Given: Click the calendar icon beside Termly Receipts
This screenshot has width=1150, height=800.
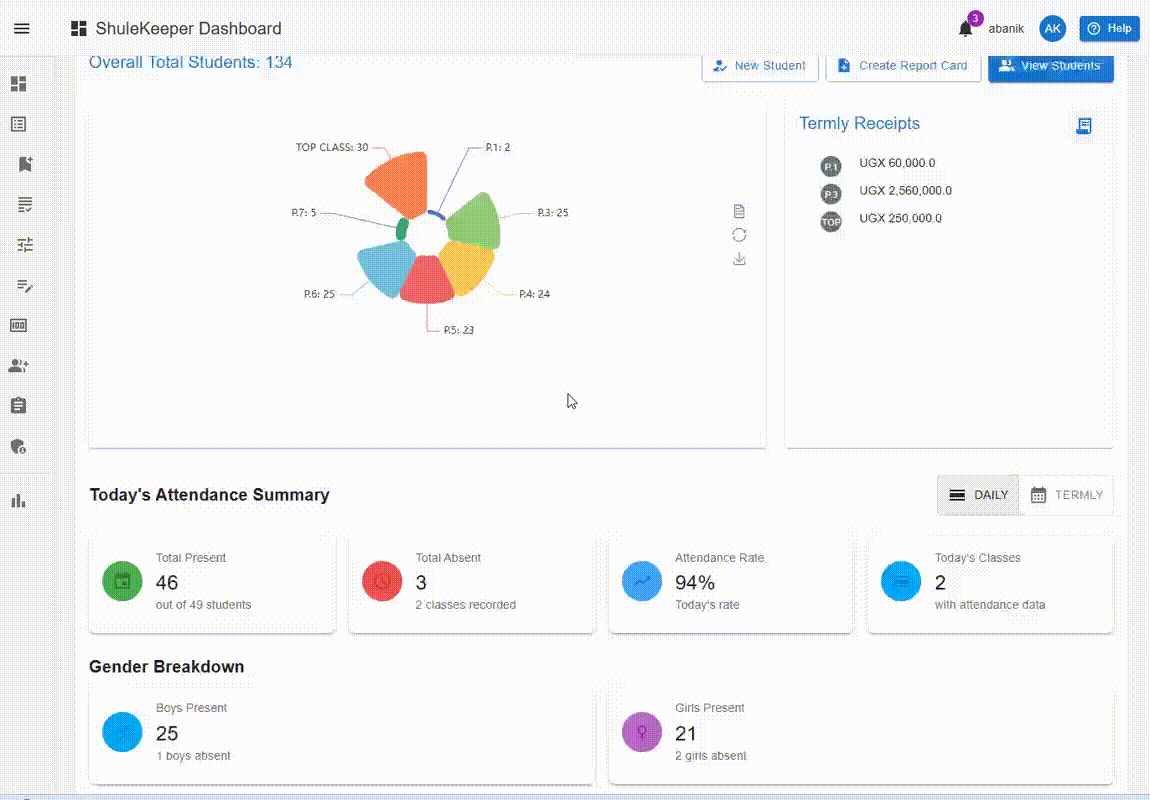Looking at the screenshot, I should pos(1084,126).
